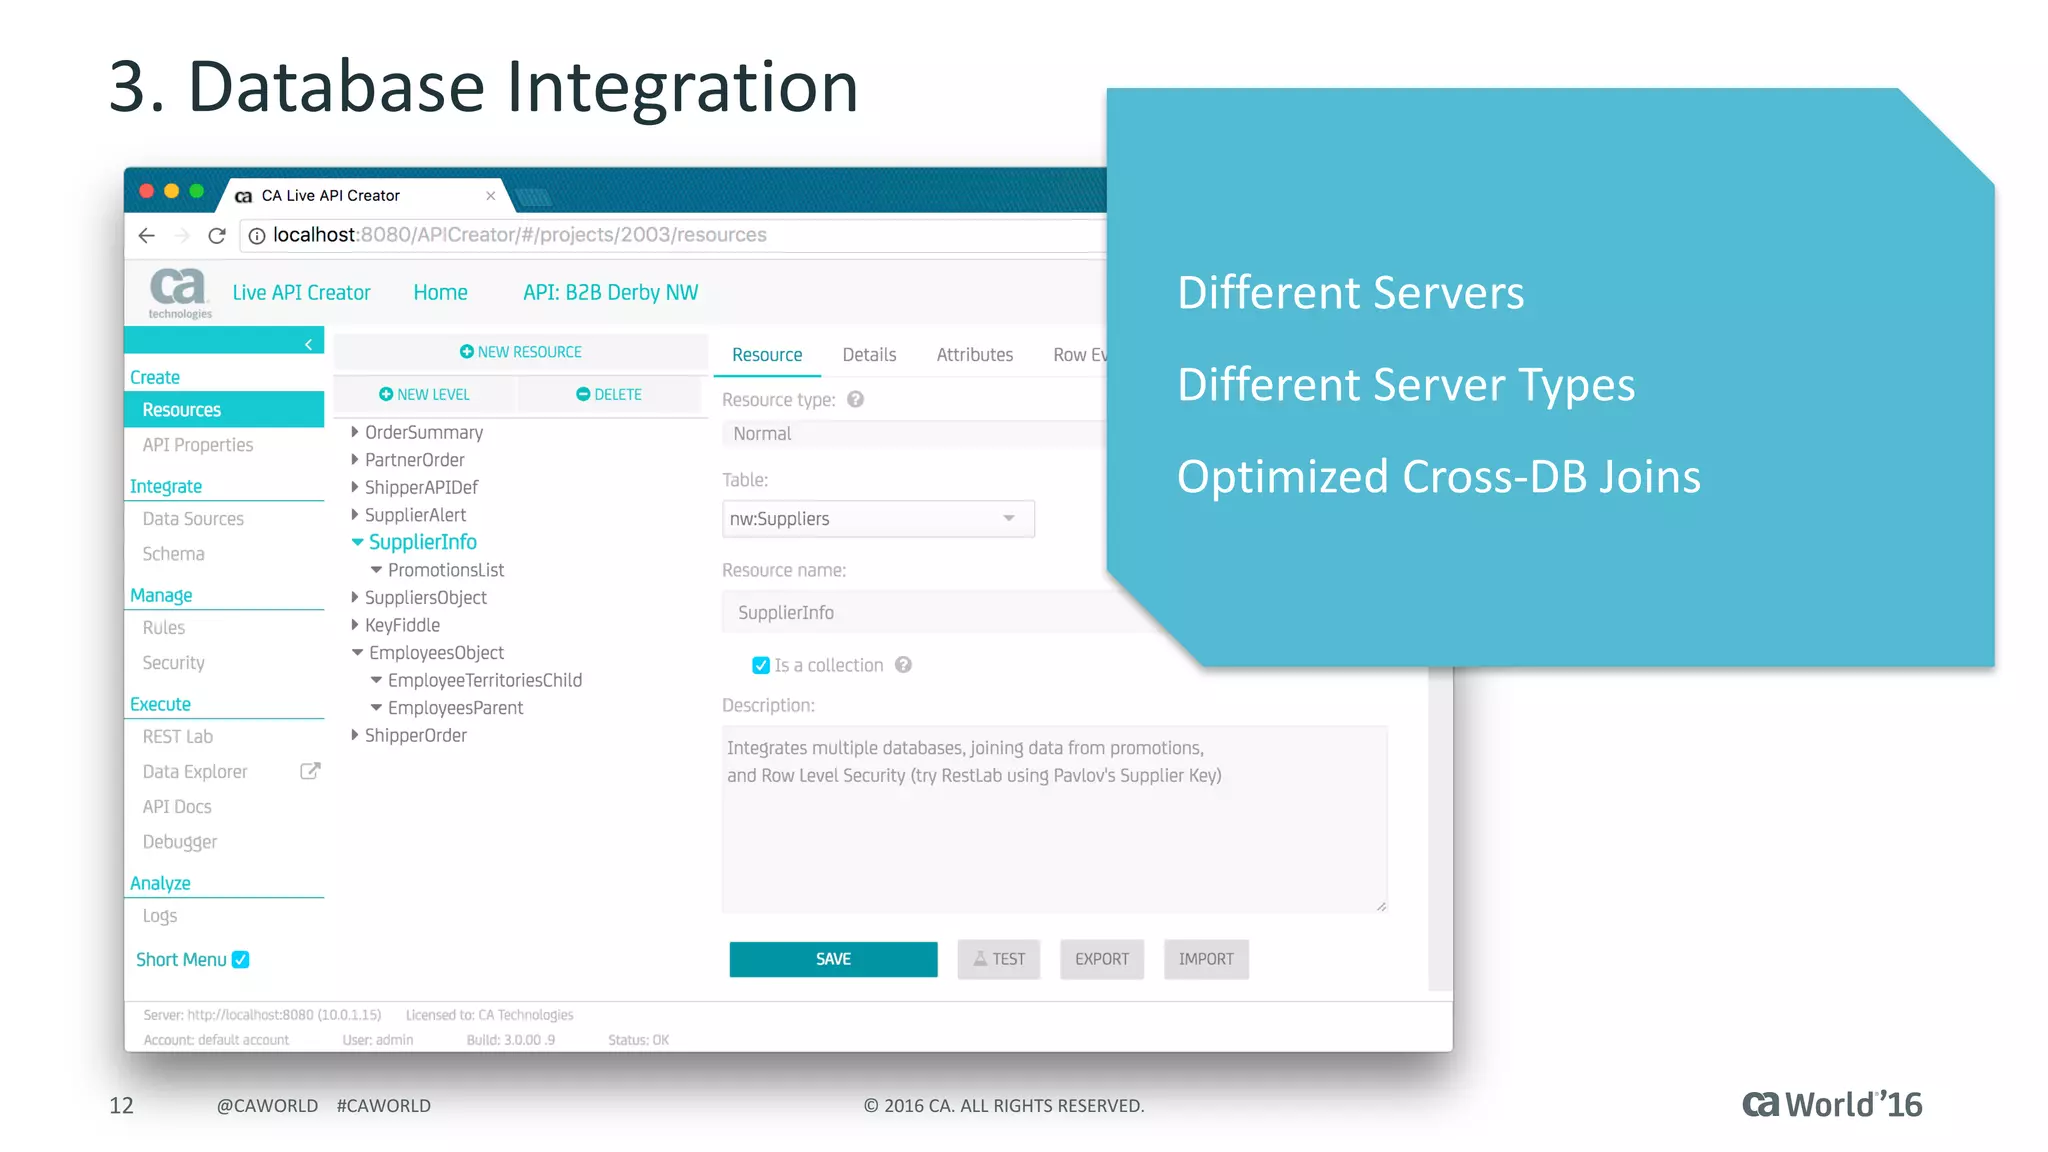
Task: Expand the ShipperOrder resource
Action: [354, 735]
